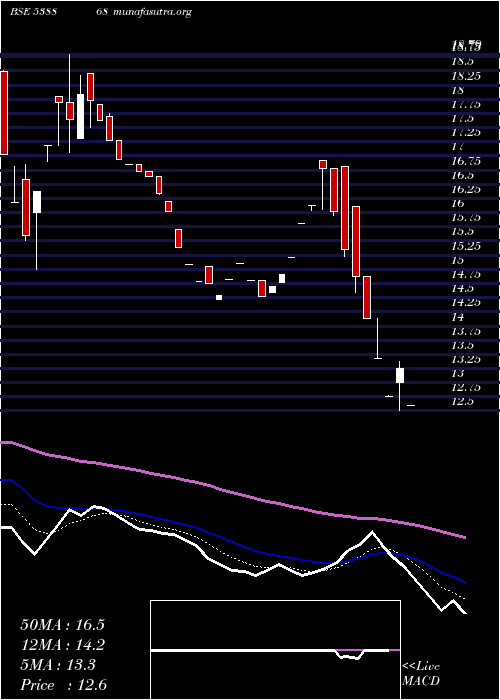This screenshot has height=700, width=500.
Task: Select the 13 price axis label
Action: coord(458,373)
